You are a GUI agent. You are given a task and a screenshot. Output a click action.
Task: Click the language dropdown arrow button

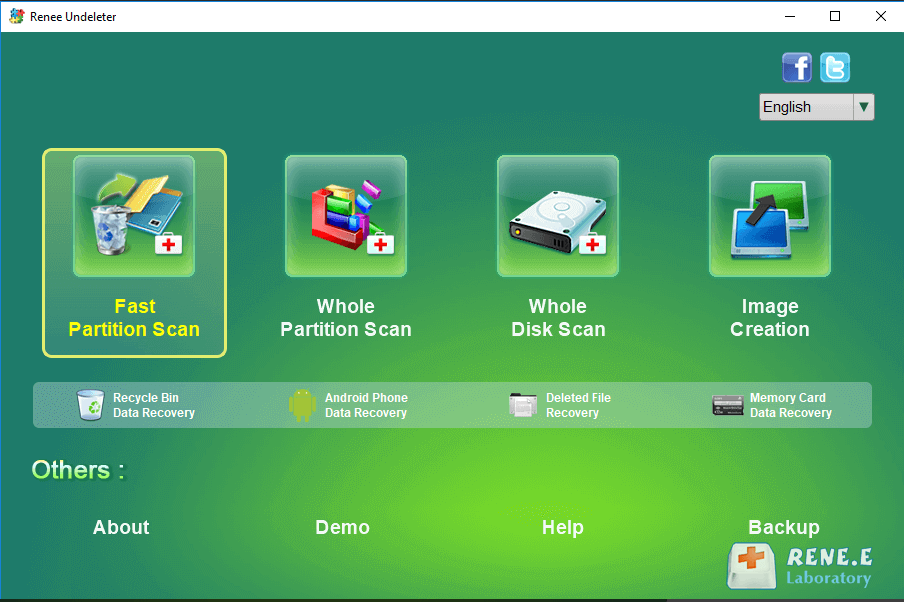point(864,107)
